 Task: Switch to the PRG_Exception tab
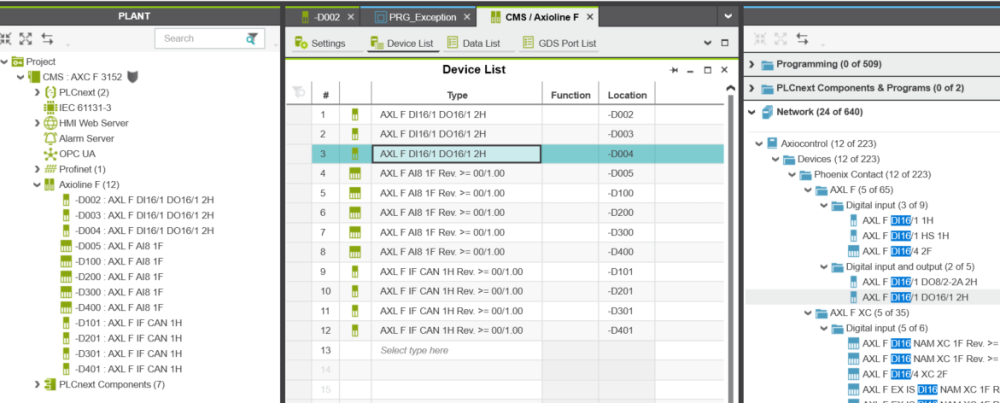(422, 17)
